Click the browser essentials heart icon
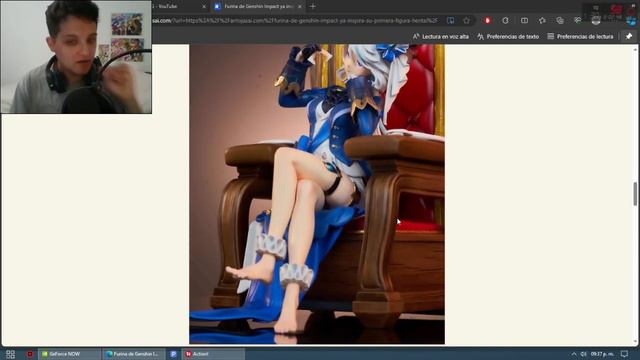Screen dimensions: 640x360 (x=578, y=20)
